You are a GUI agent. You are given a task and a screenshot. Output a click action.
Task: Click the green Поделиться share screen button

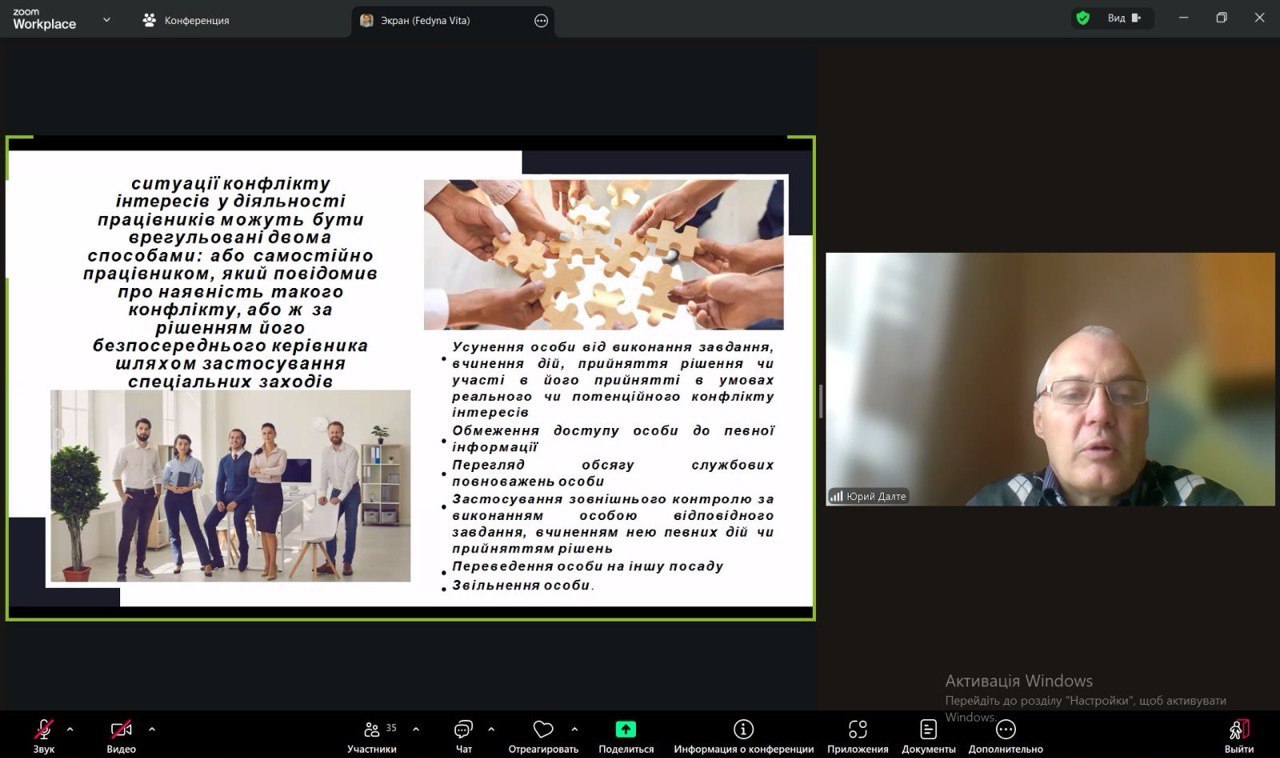[626, 730]
